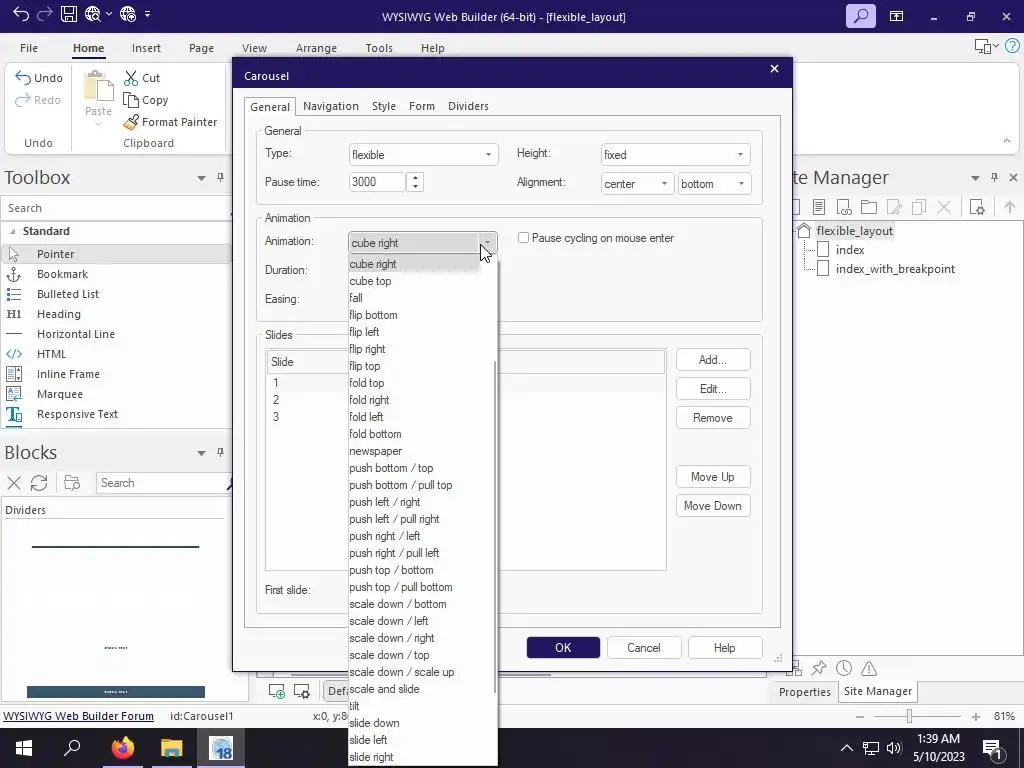1024x768 pixels.
Task: Click the Undo arrow in title bar
Action: tap(20, 14)
